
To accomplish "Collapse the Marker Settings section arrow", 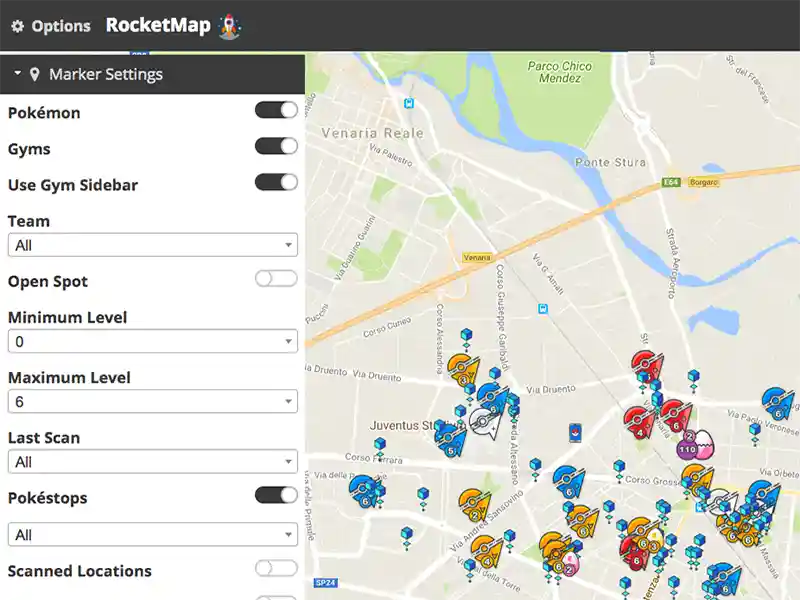I will pos(17,73).
